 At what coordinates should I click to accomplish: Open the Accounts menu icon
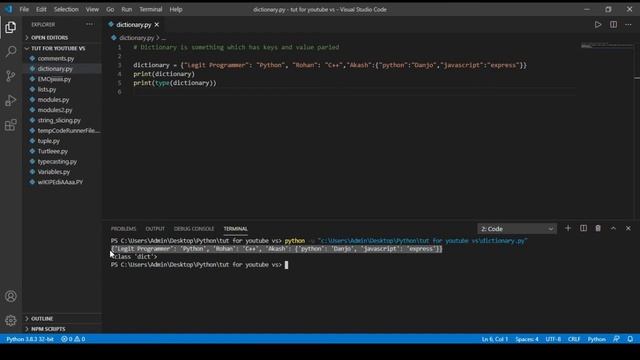(11, 296)
